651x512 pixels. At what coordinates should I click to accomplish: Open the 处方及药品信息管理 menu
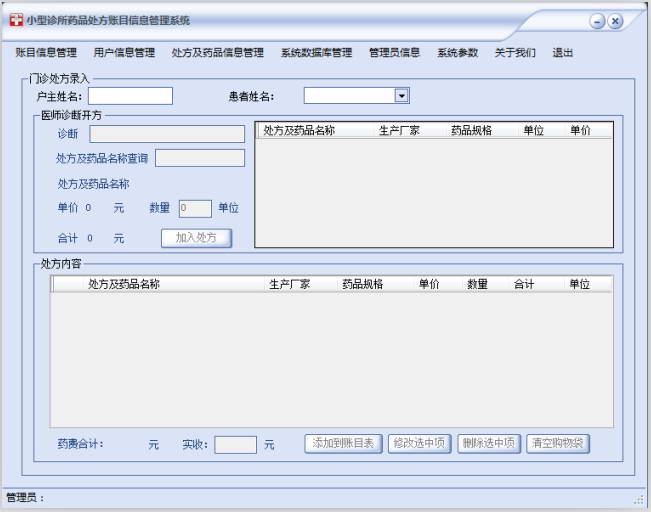[218, 53]
